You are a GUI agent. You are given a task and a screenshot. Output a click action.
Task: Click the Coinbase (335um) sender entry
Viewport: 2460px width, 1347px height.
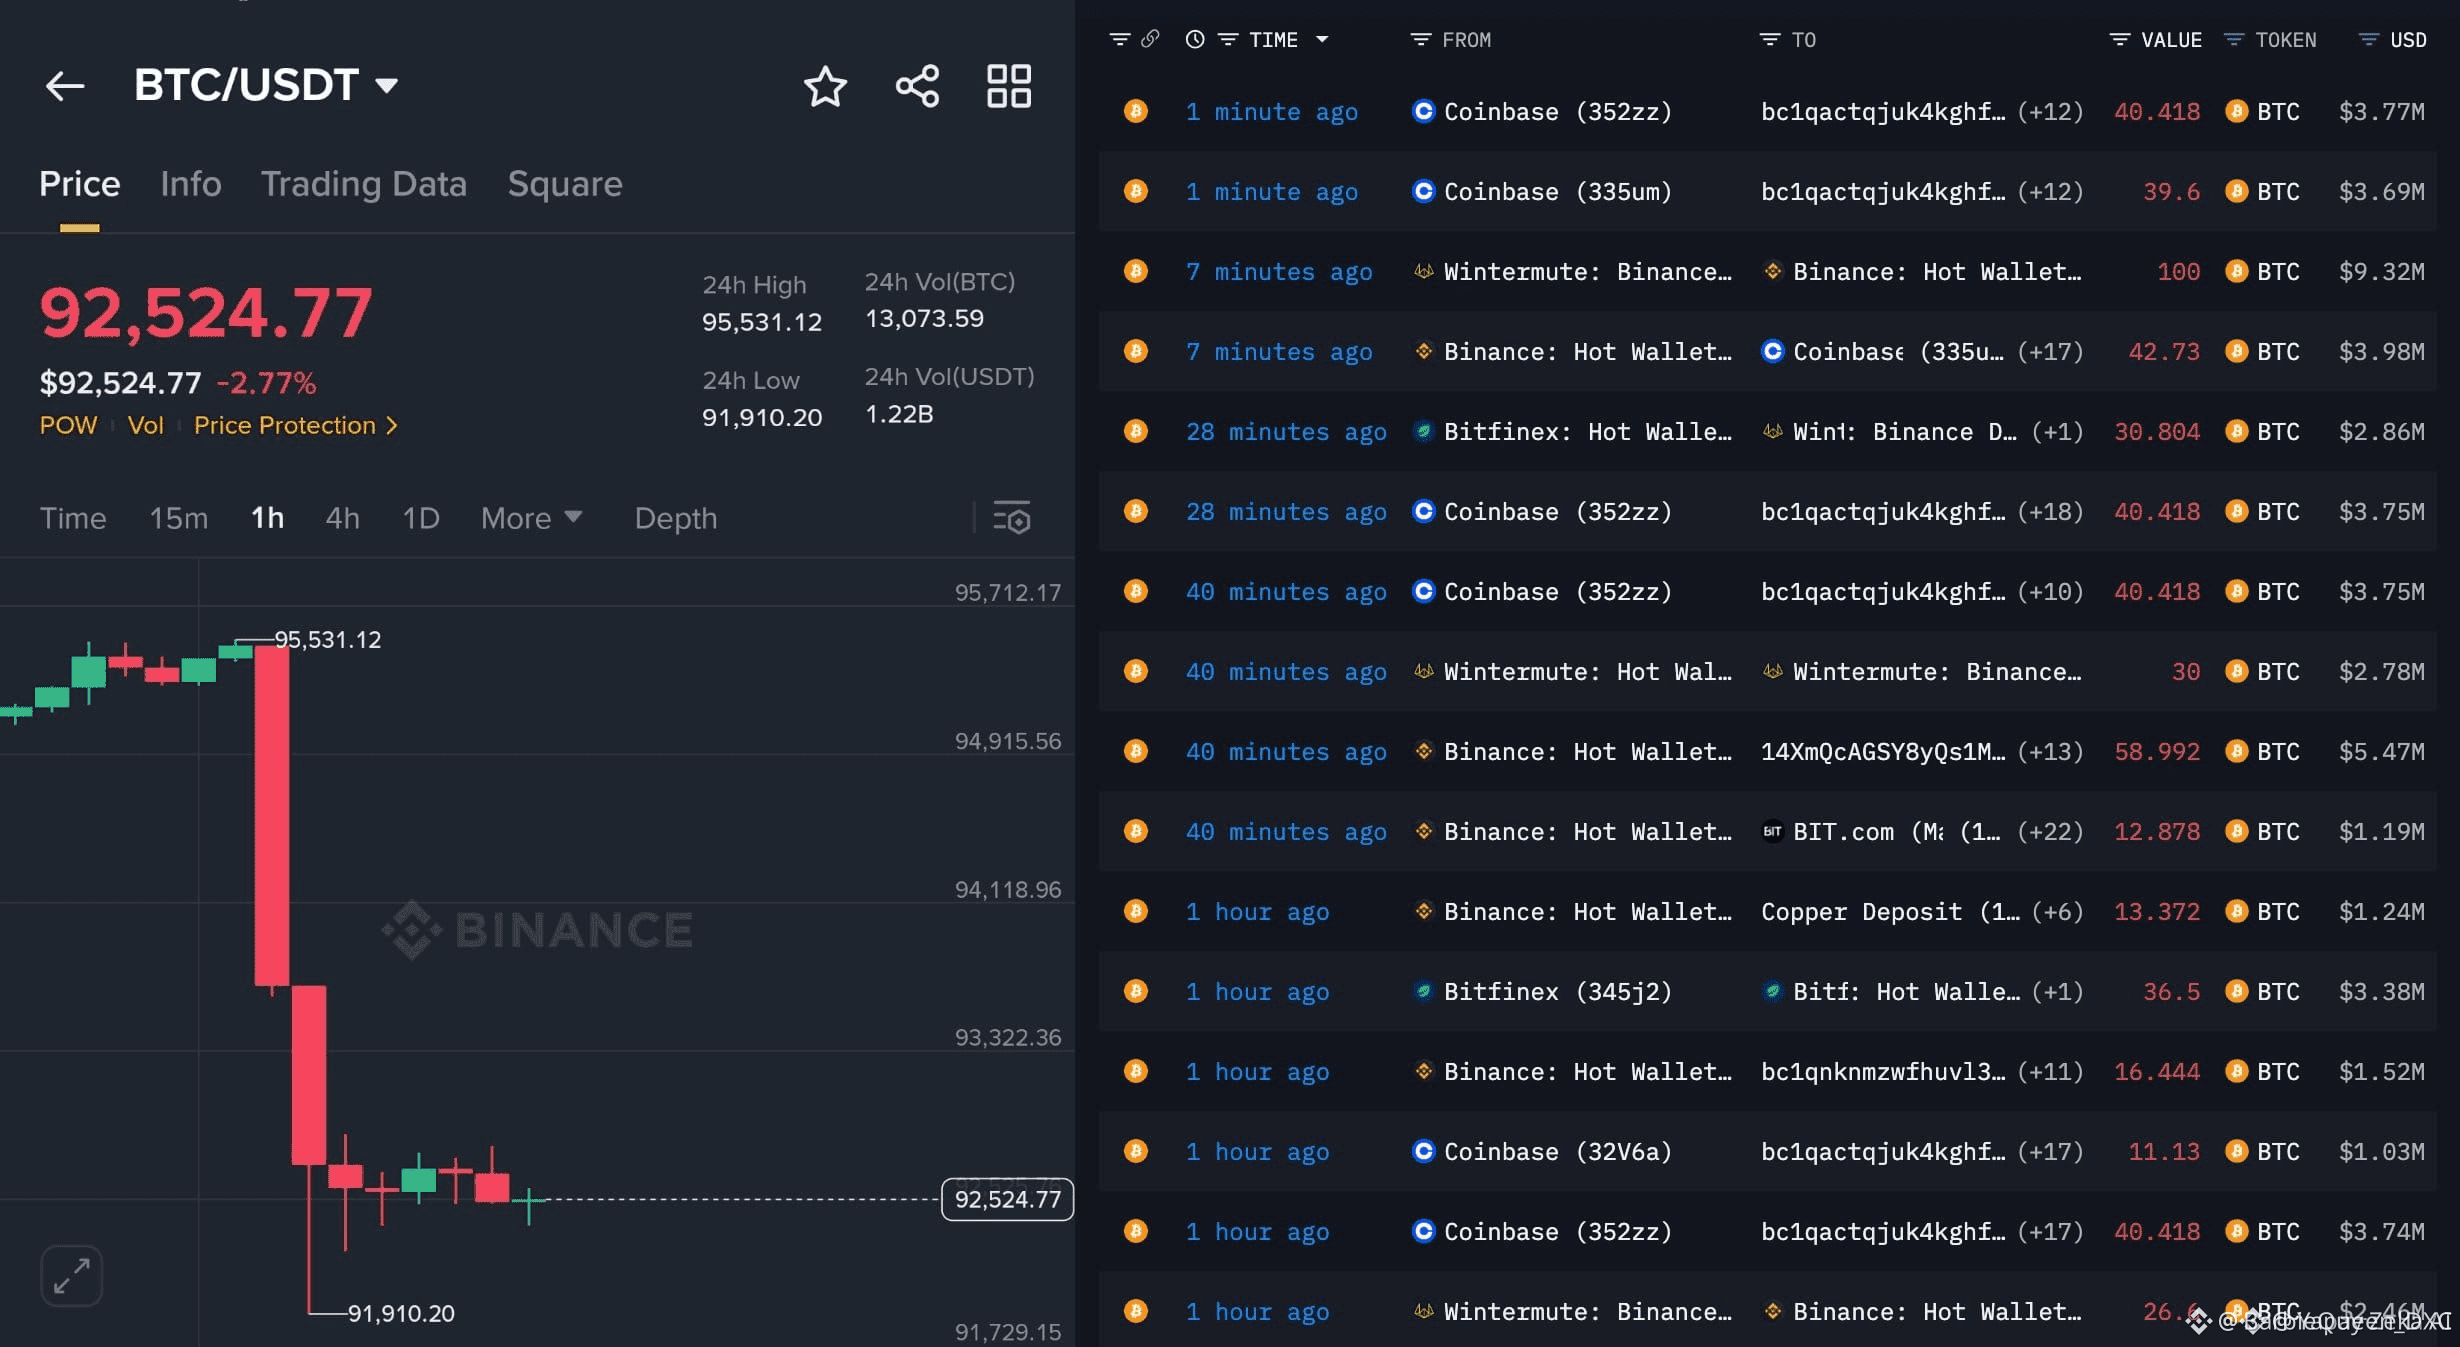[1556, 192]
